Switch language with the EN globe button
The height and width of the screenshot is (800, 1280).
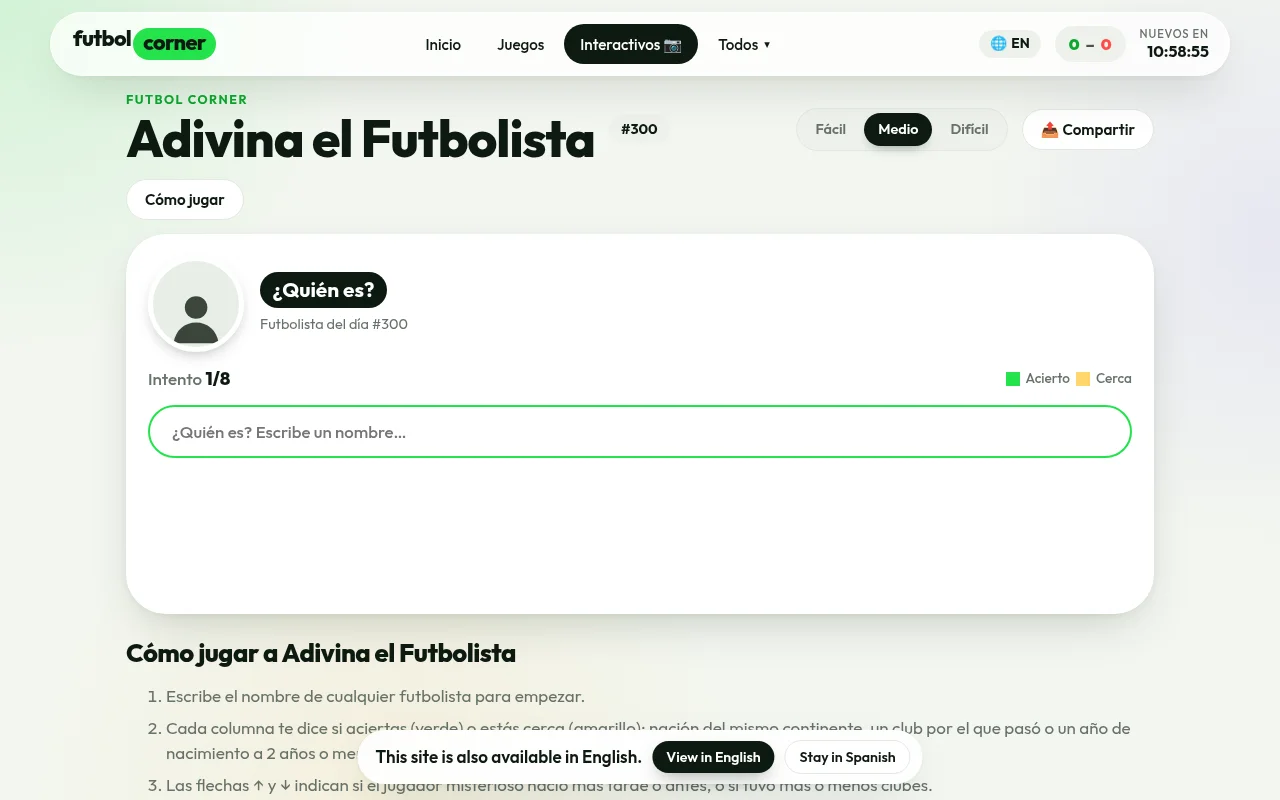1010,43
